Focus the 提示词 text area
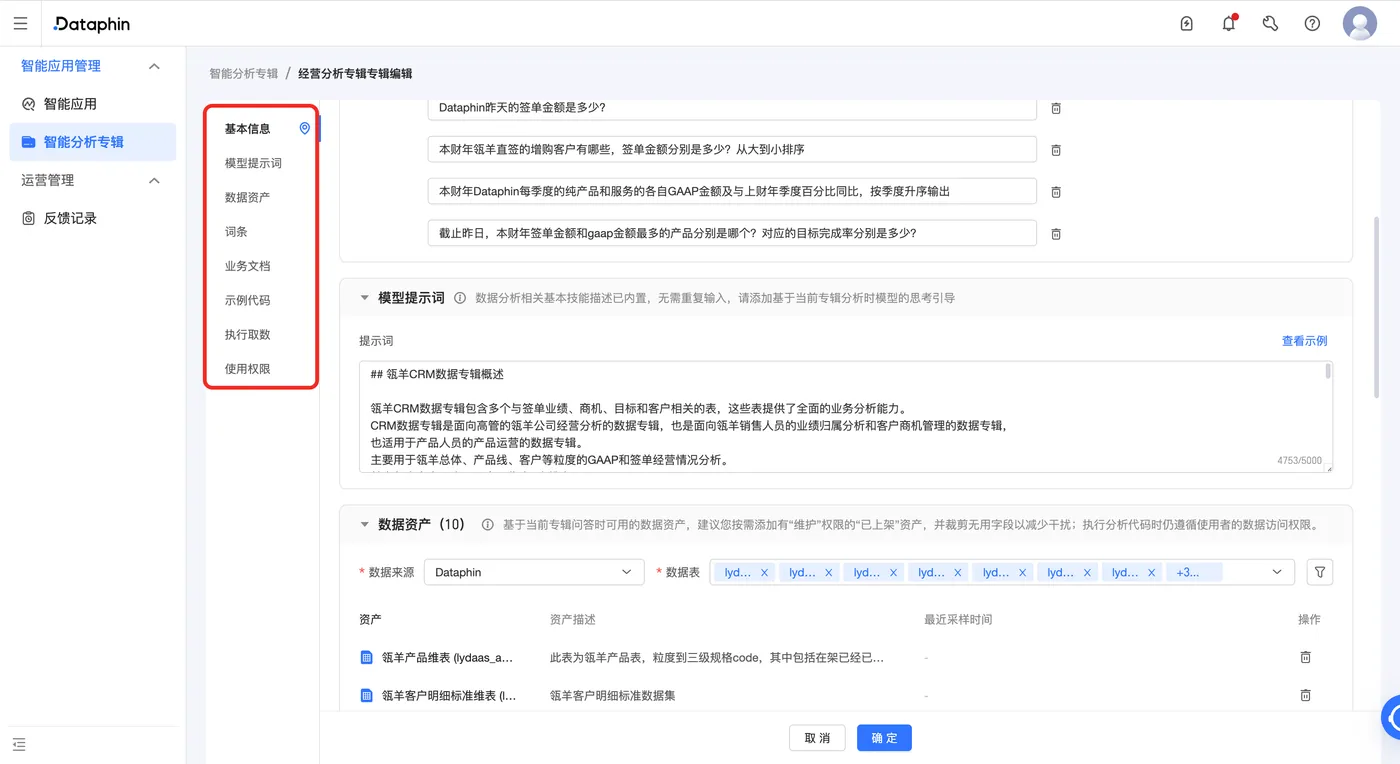This screenshot has height=764, width=1400. pos(846,416)
